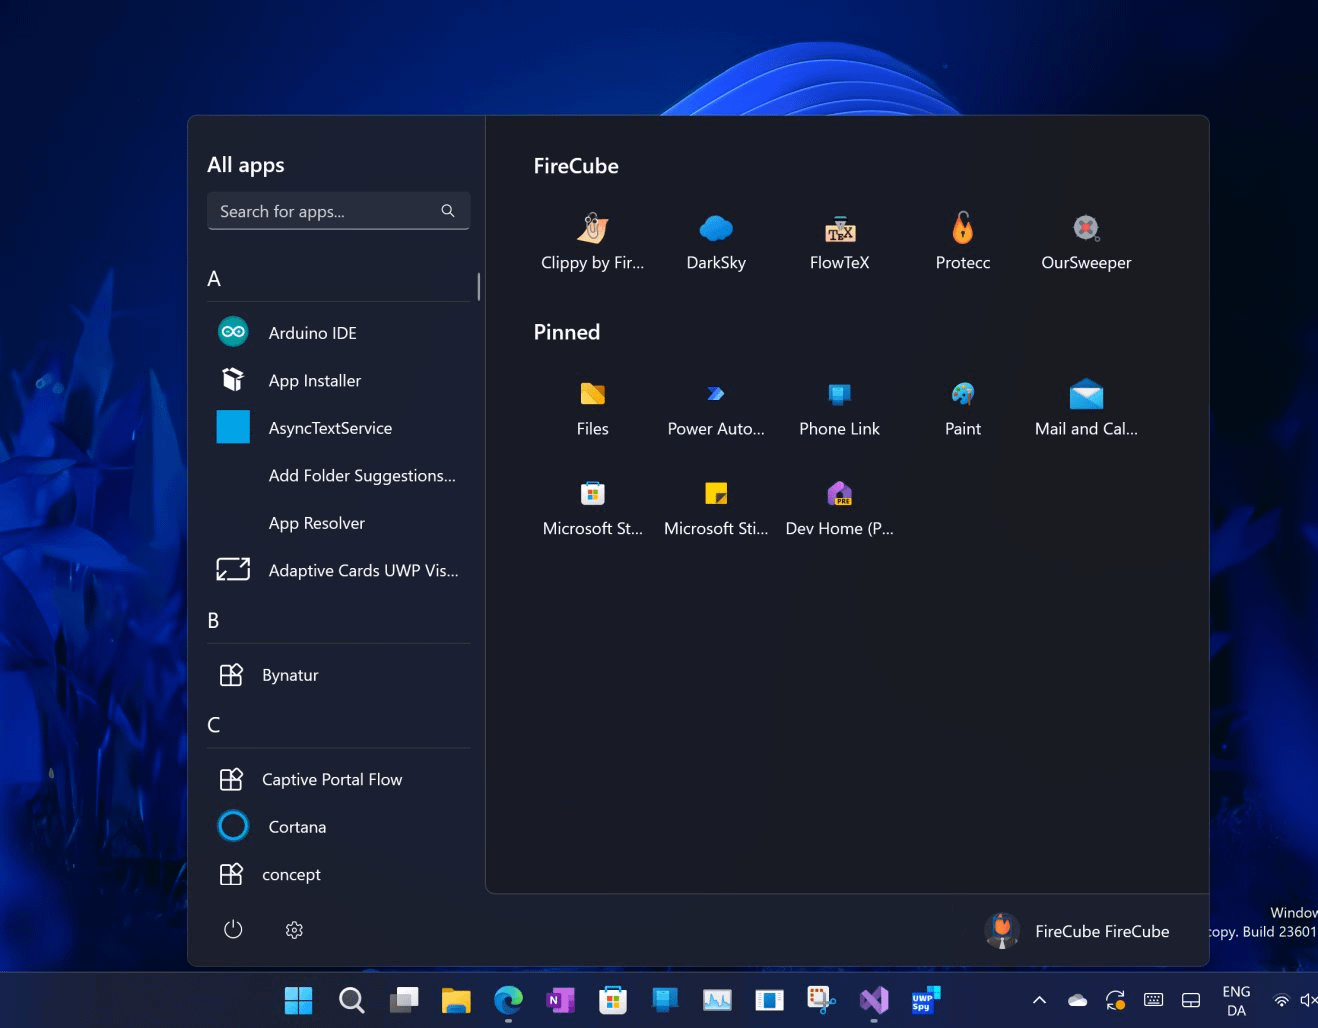The height and width of the screenshot is (1028, 1318).
Task: Open the concept app entry
Action: pos(338,874)
